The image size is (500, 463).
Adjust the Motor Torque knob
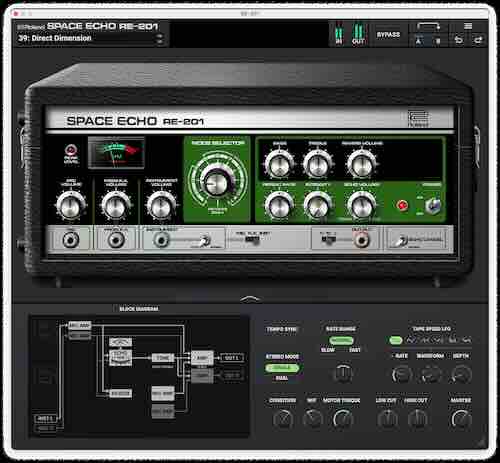343,419
